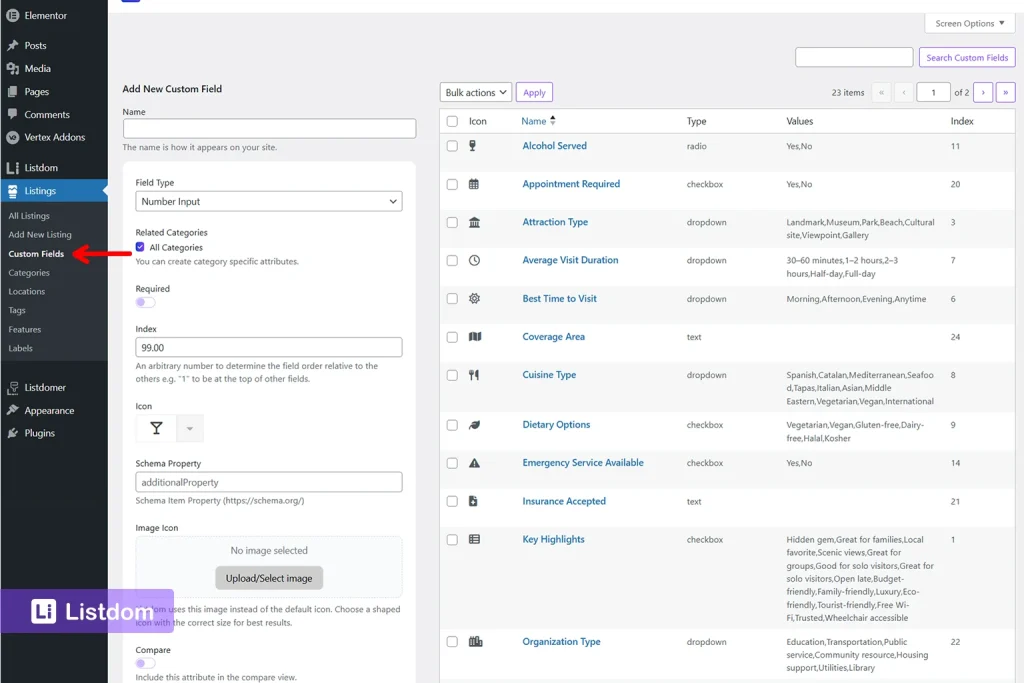The height and width of the screenshot is (683, 1024).
Task: Click the calendar icon for Appointment Required
Action: tap(474, 184)
